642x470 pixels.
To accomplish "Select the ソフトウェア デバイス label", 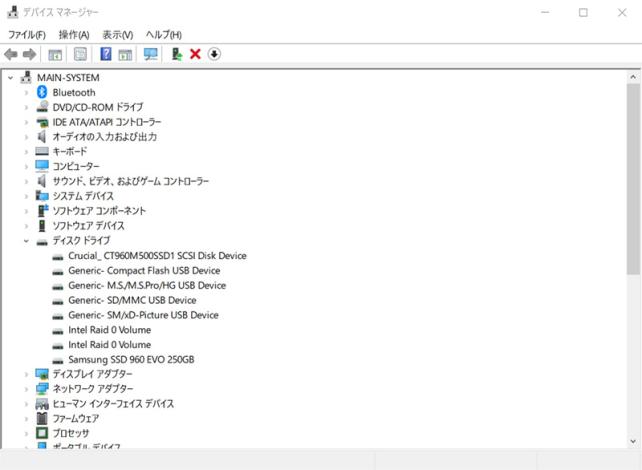I will pos(88,226).
